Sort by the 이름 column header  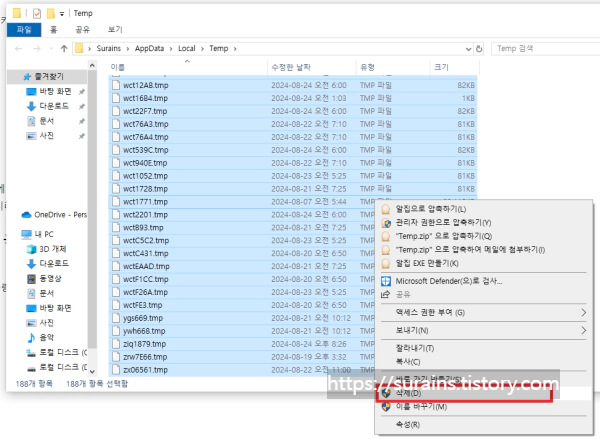[x=188, y=67]
